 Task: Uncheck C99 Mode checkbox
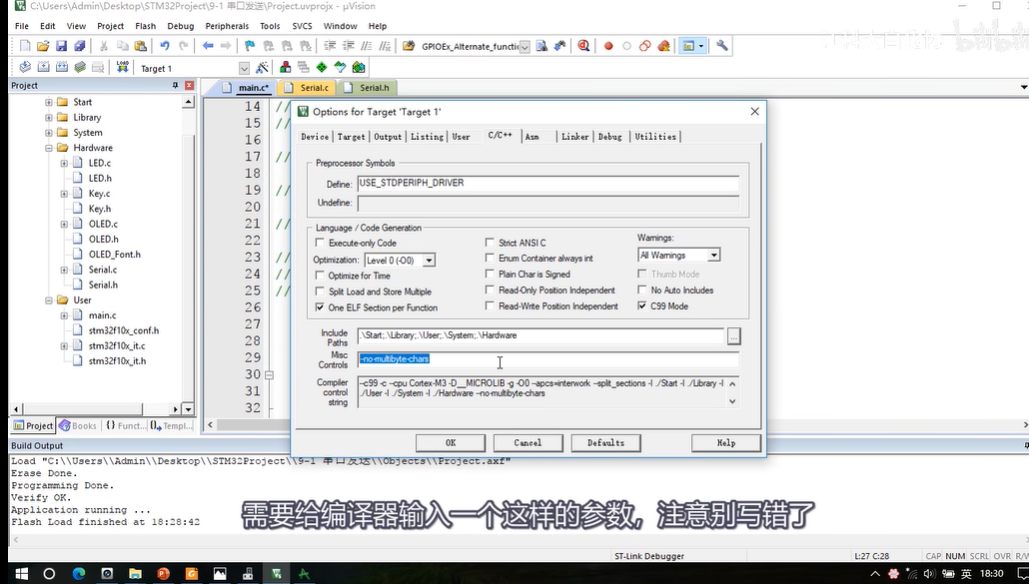(x=642, y=306)
